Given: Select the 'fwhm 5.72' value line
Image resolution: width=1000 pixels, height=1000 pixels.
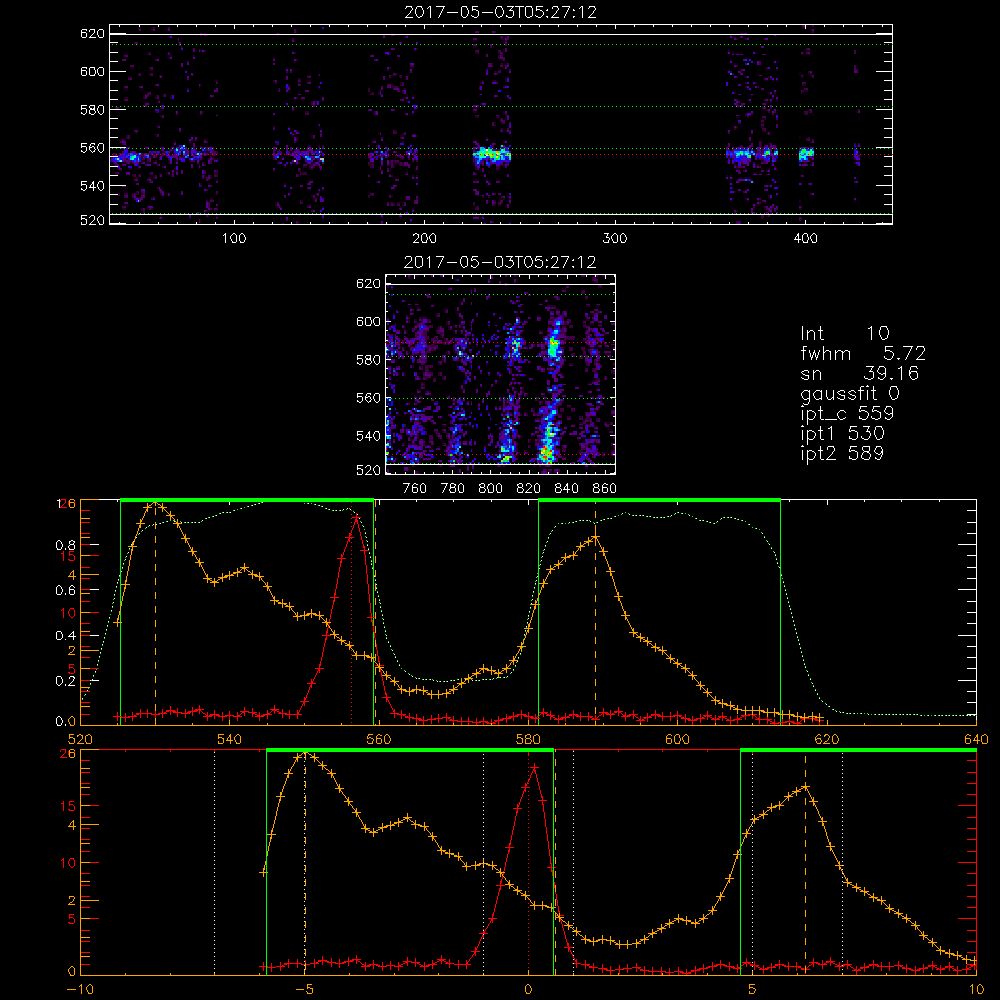Looking at the screenshot, I should click(x=863, y=353).
